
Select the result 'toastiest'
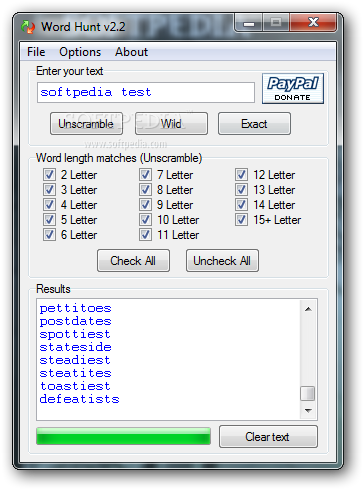pos(75,387)
